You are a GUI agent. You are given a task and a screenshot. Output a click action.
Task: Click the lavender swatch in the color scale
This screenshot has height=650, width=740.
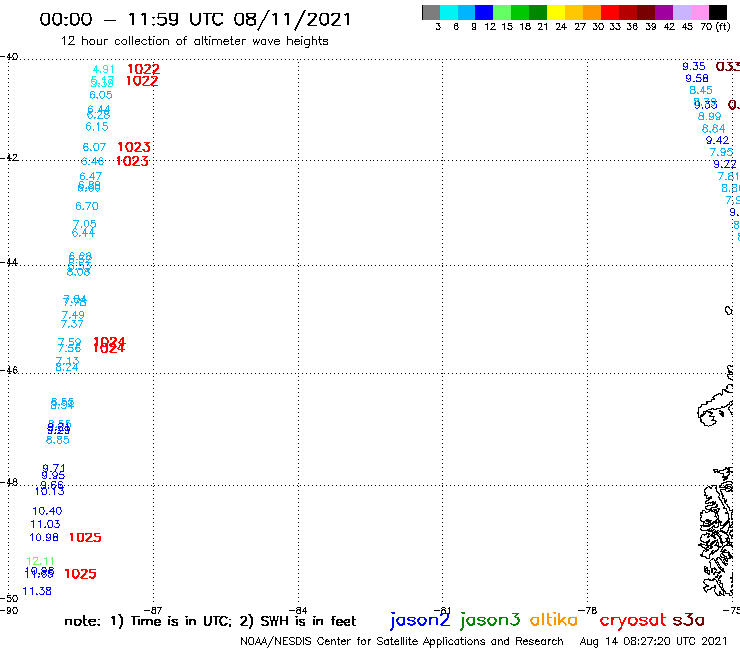681,12
